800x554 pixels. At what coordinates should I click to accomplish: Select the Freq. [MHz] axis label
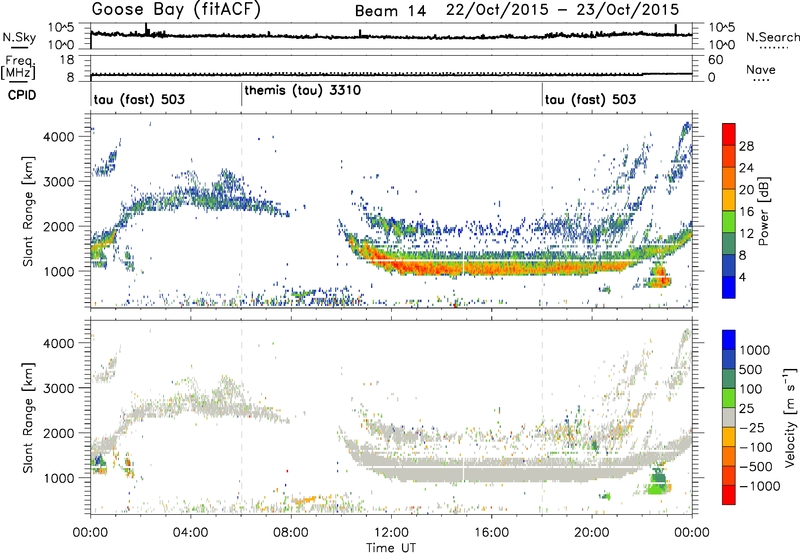(x=18, y=68)
